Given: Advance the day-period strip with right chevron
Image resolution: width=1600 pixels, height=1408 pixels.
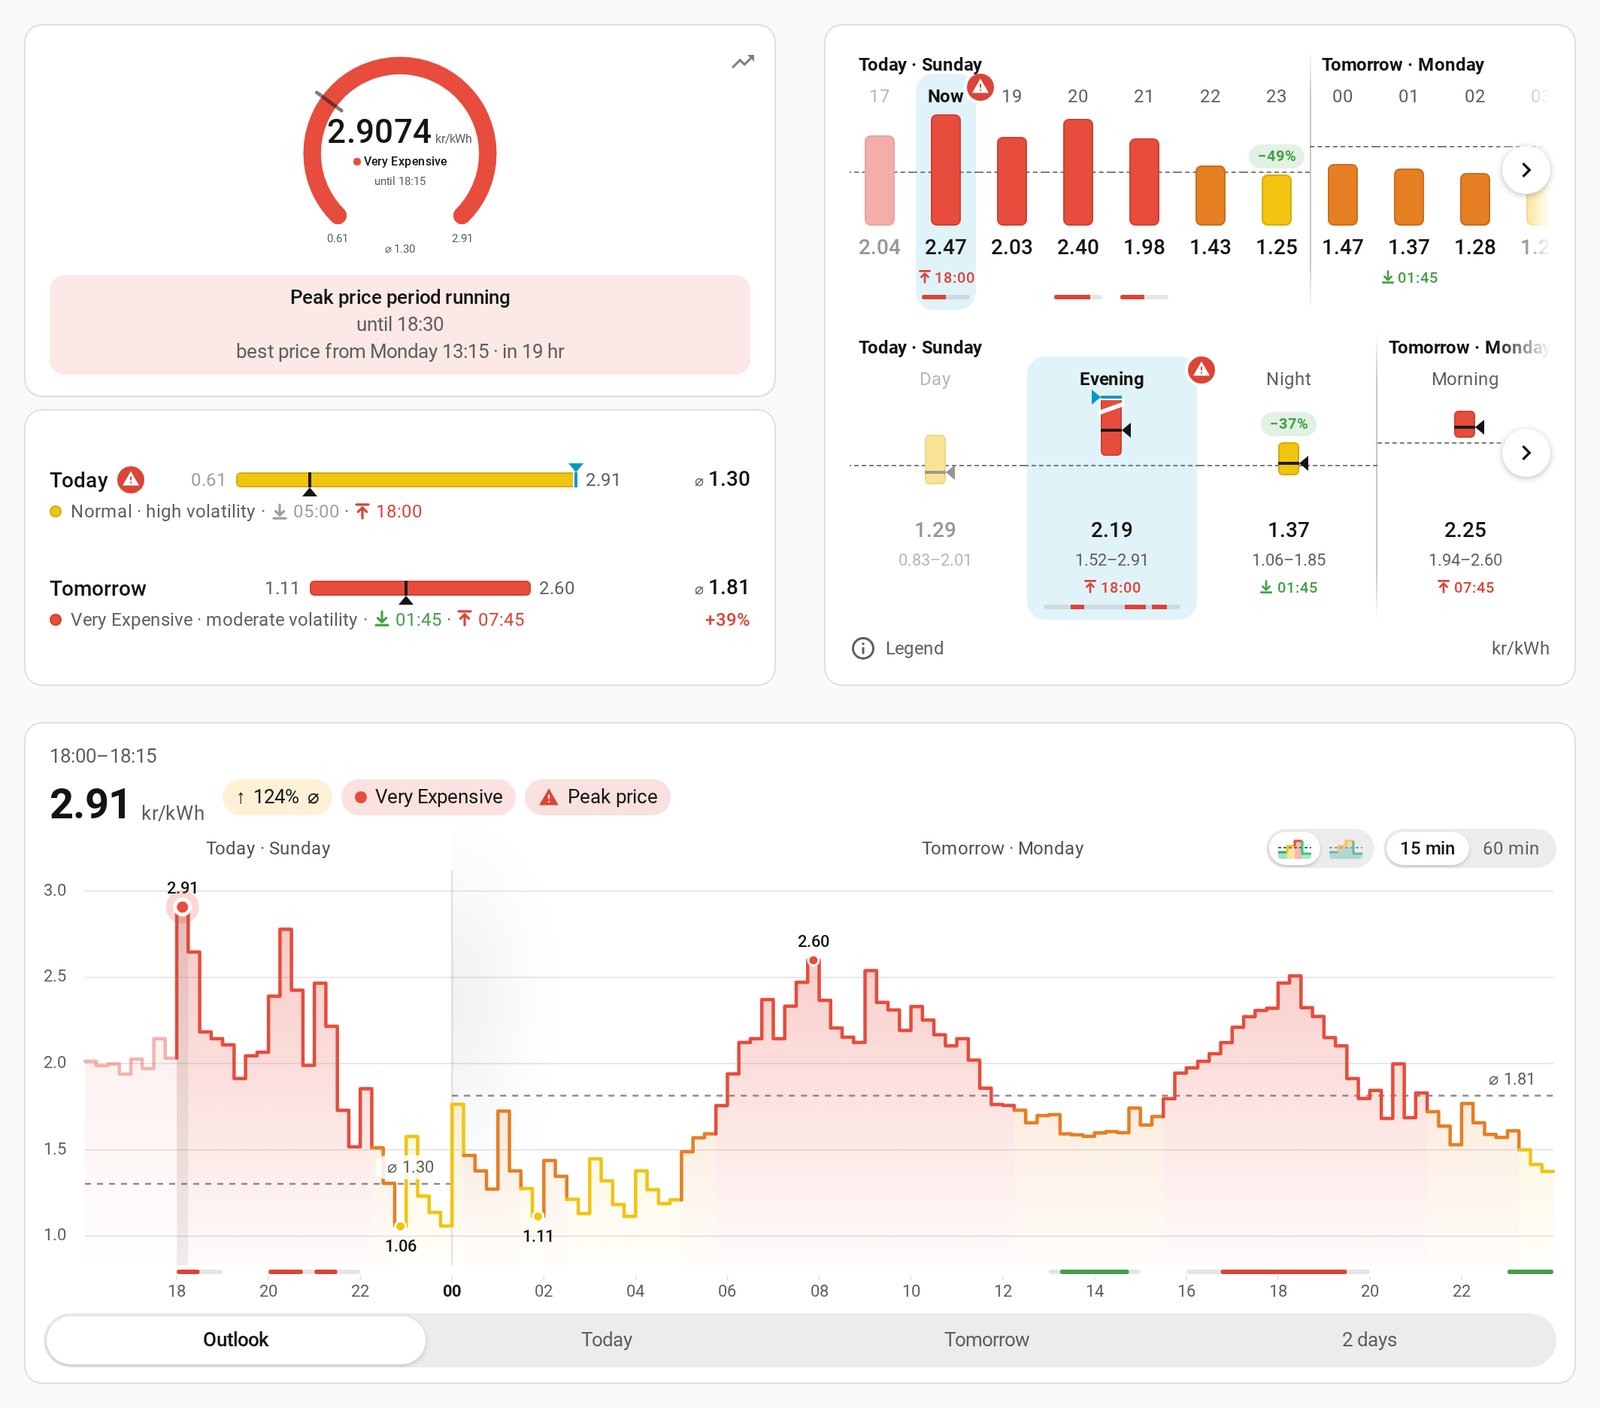Looking at the screenshot, I should [x=1526, y=453].
